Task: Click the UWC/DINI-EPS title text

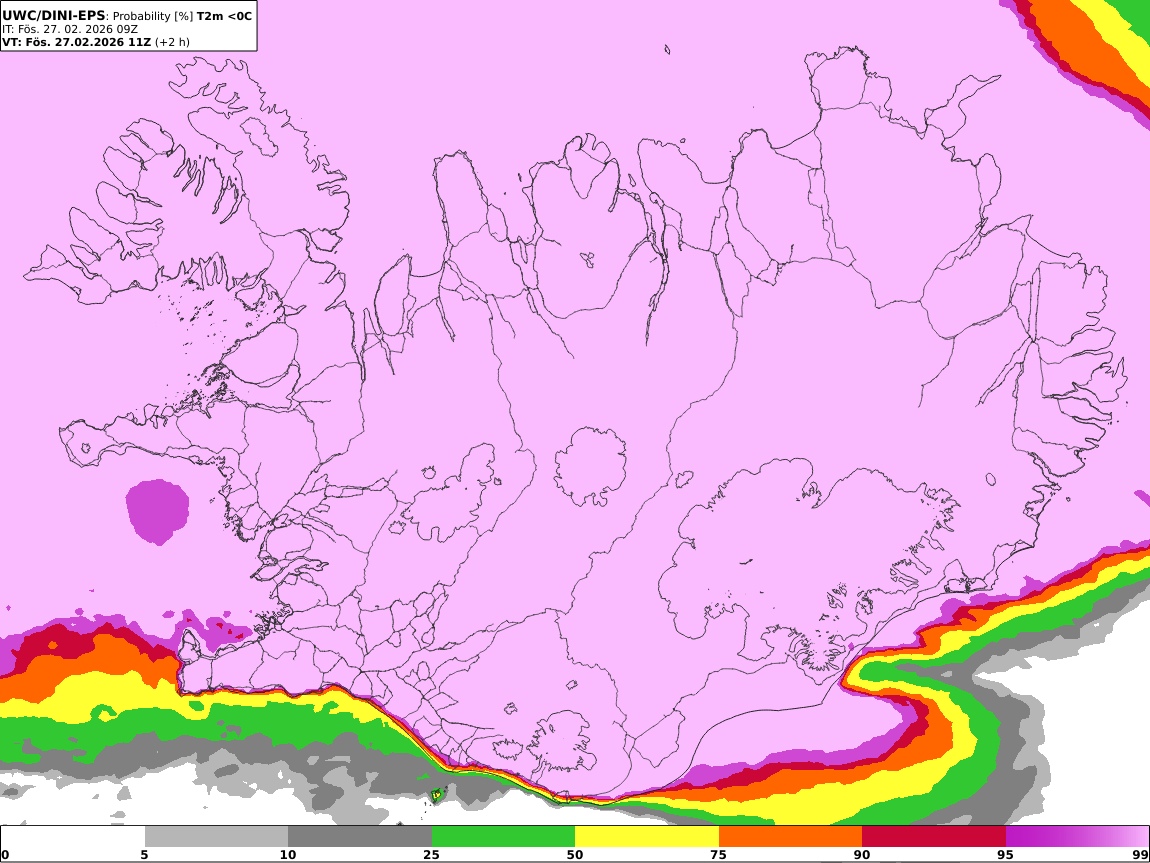Action: [x=54, y=15]
